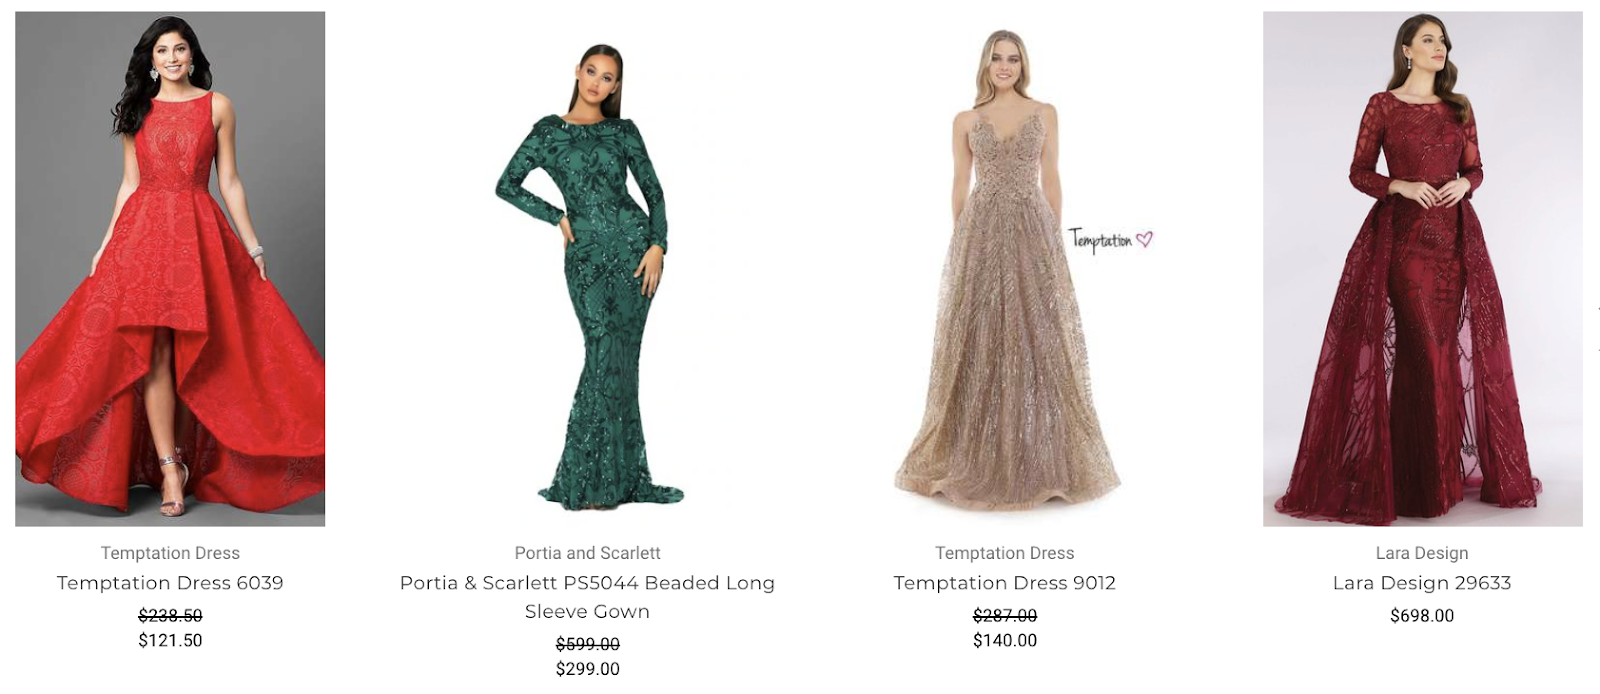Open brand link above Temptation Dress 6039
The image size is (1600, 694).
170,553
